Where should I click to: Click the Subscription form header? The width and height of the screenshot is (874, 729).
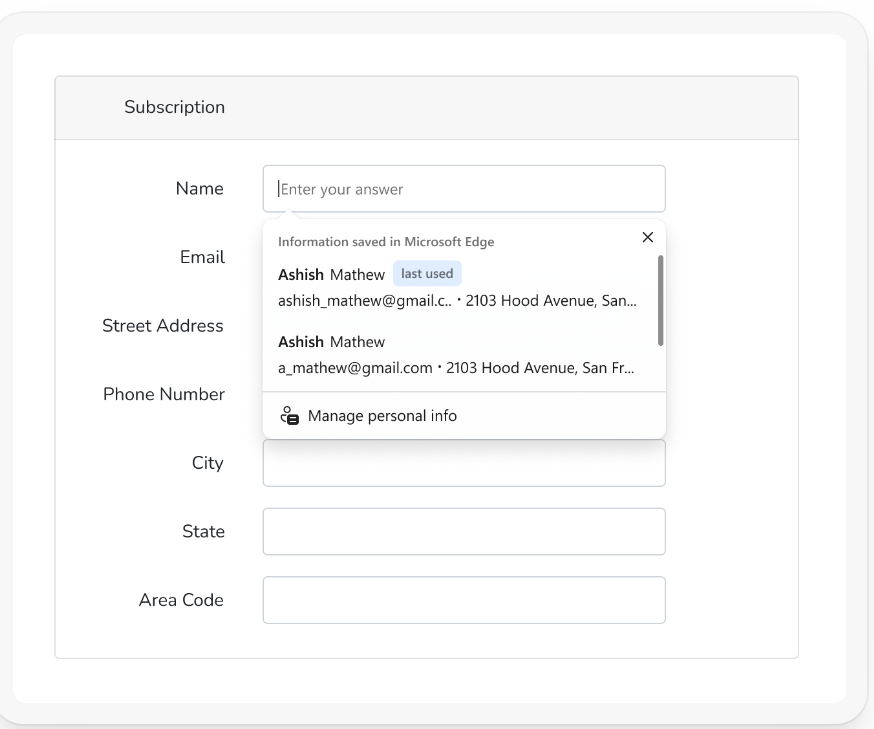tap(174, 107)
